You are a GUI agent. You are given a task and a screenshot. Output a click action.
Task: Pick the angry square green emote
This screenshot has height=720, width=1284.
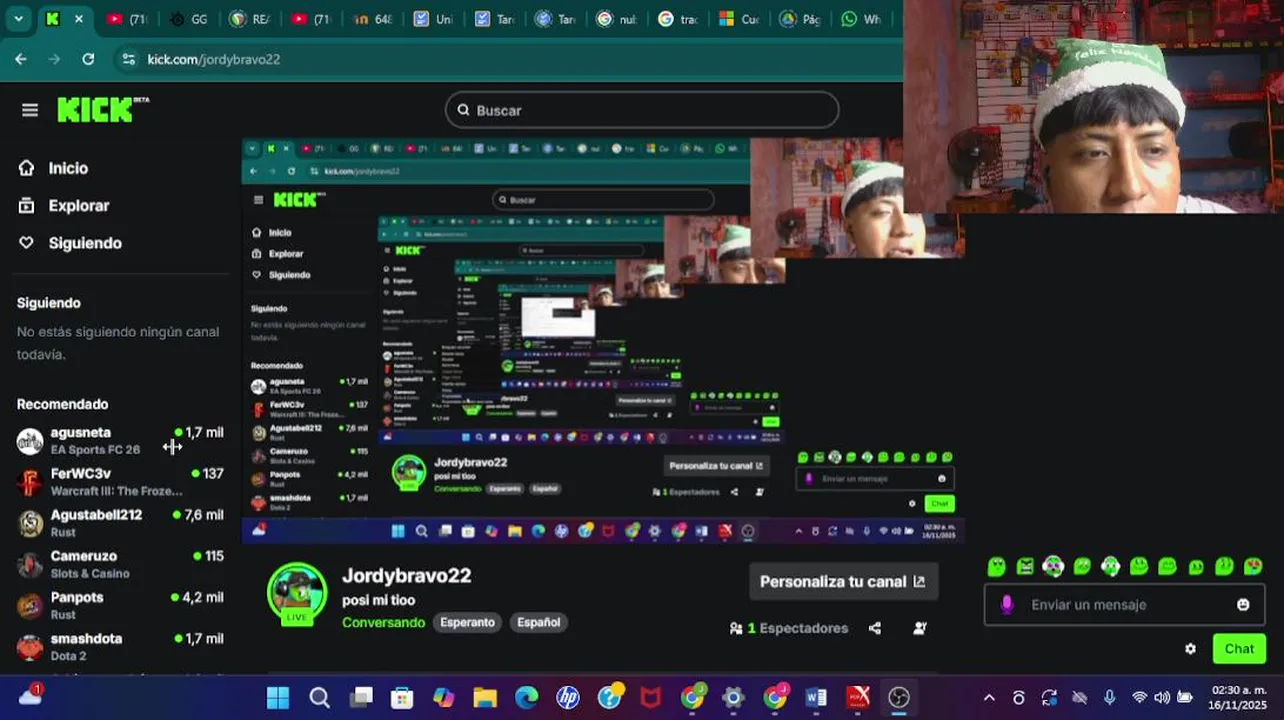[x=1025, y=567]
